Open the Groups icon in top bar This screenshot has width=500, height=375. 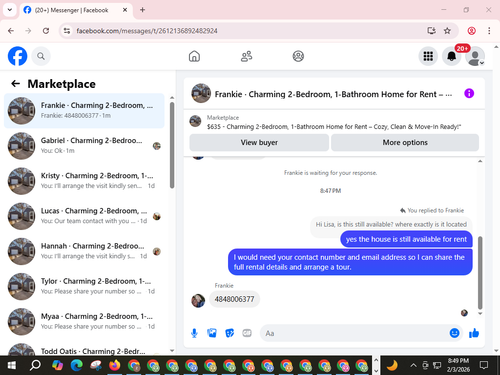coord(298,56)
